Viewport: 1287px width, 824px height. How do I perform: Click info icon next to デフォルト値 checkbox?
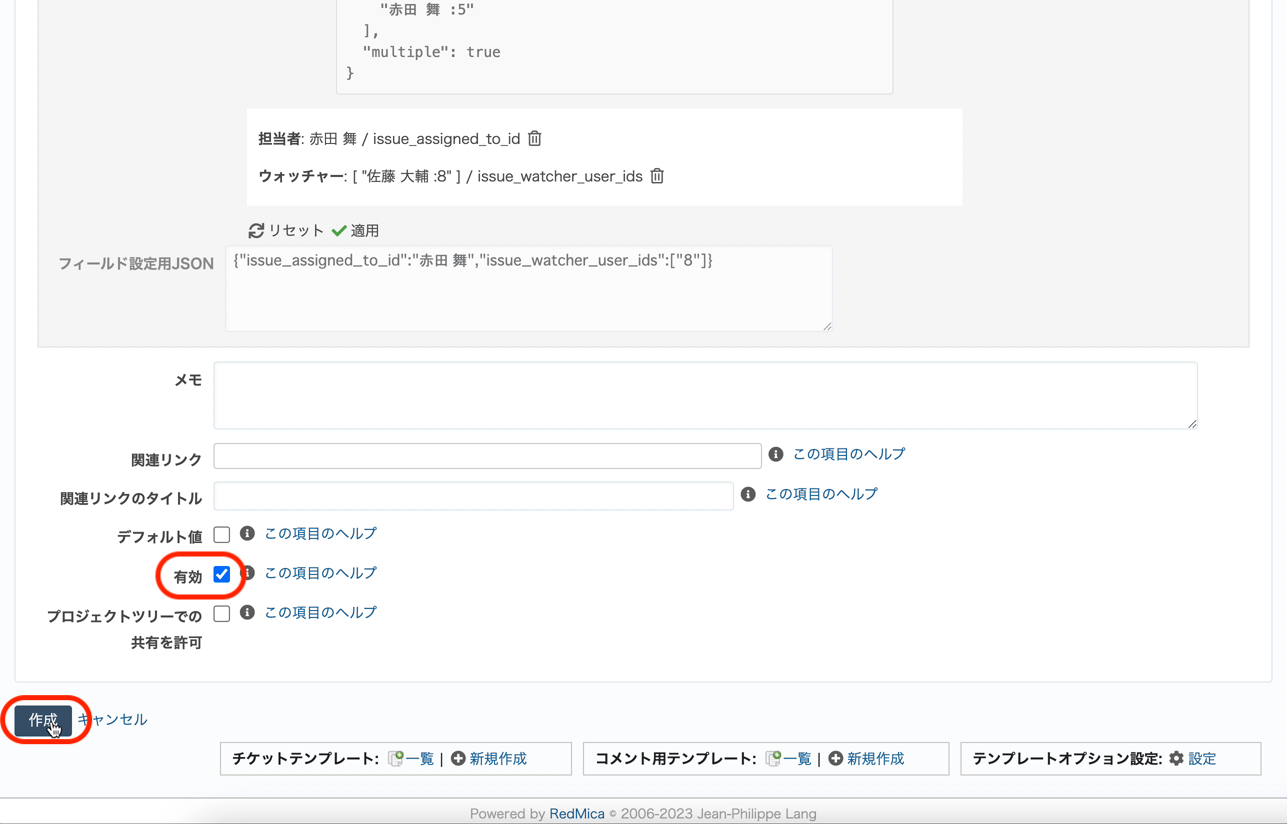247,534
